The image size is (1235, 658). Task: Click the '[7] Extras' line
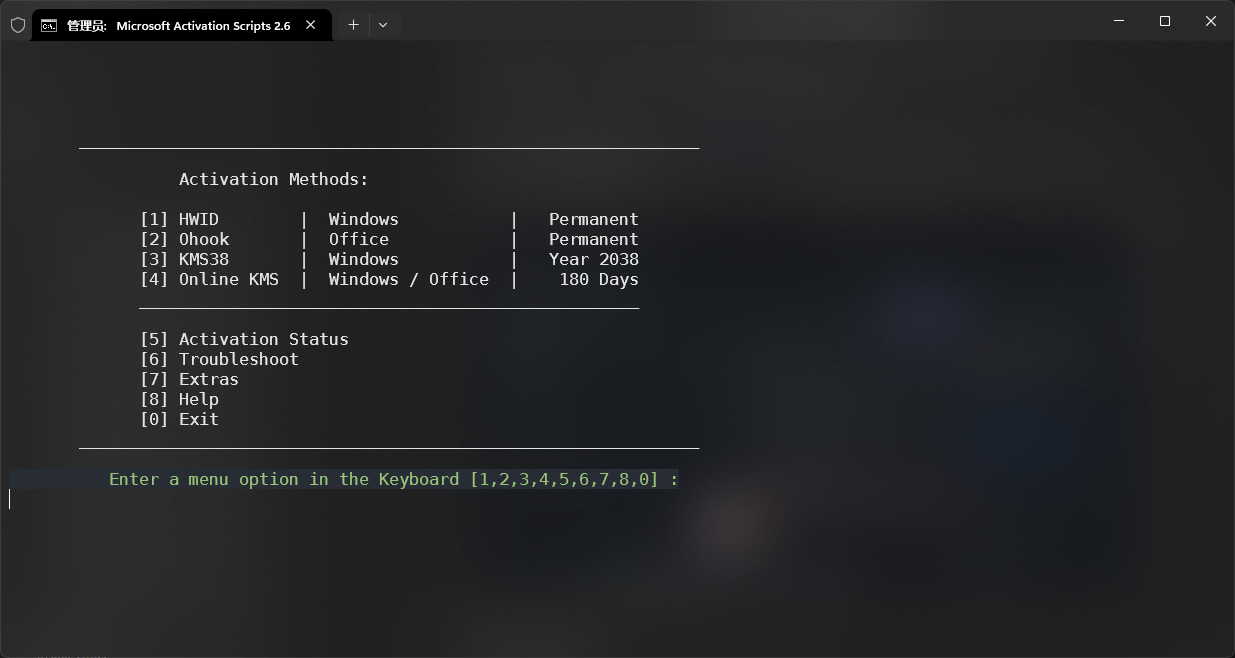(189, 380)
